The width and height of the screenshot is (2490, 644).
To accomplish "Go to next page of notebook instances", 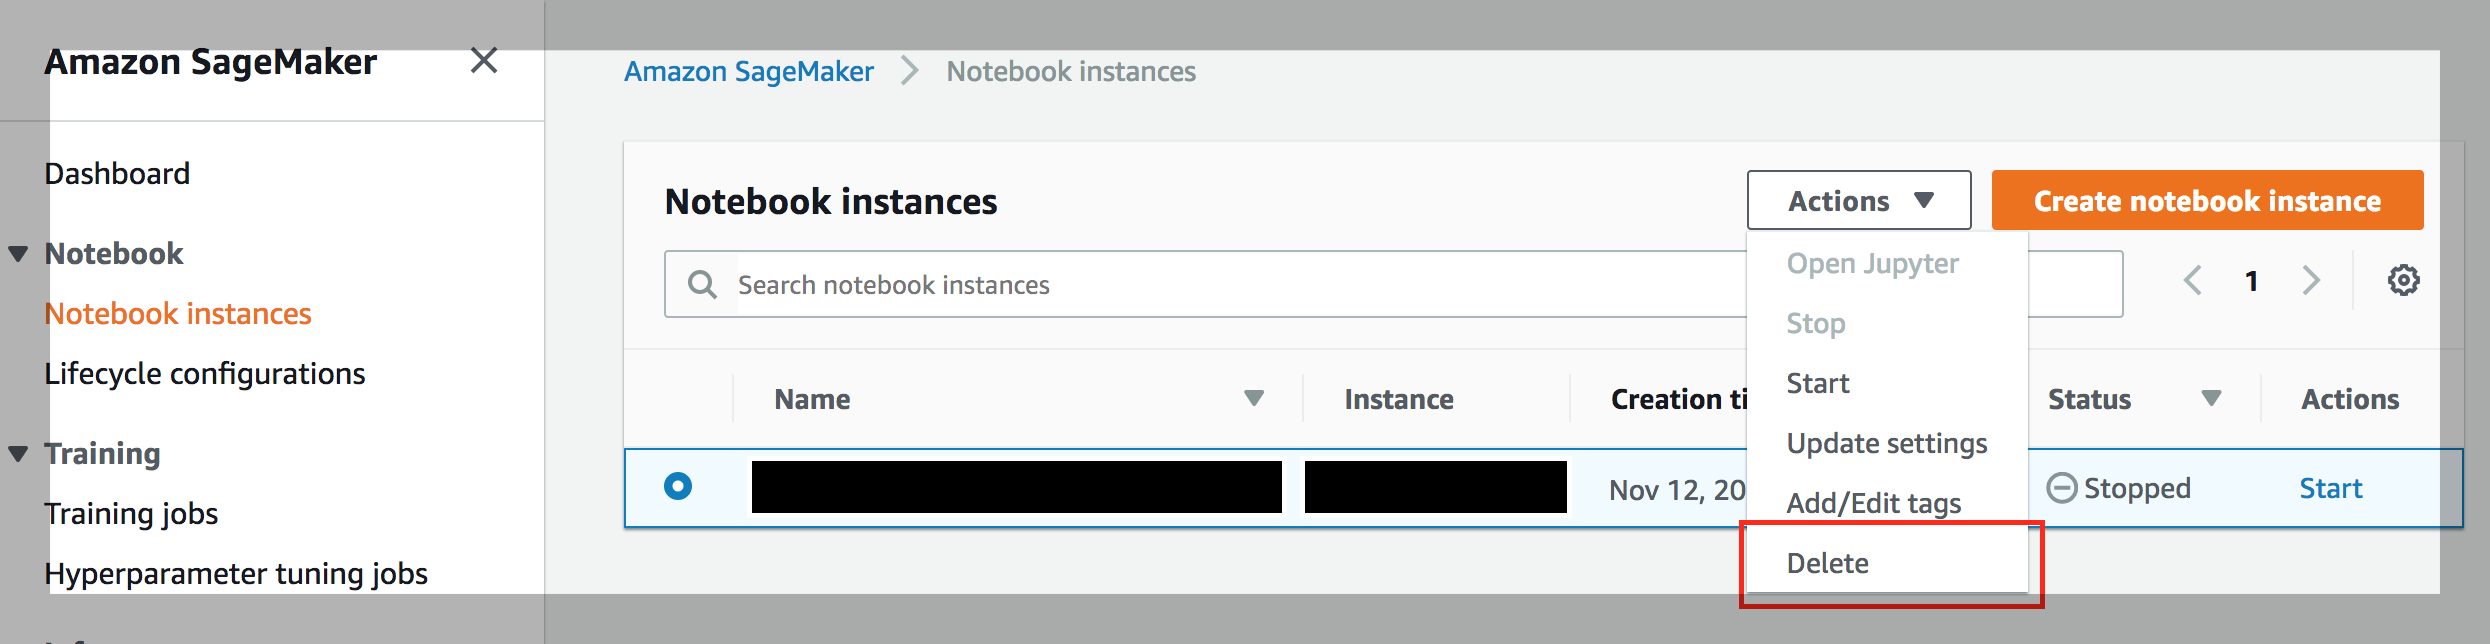I will pyautogui.click(x=2311, y=281).
